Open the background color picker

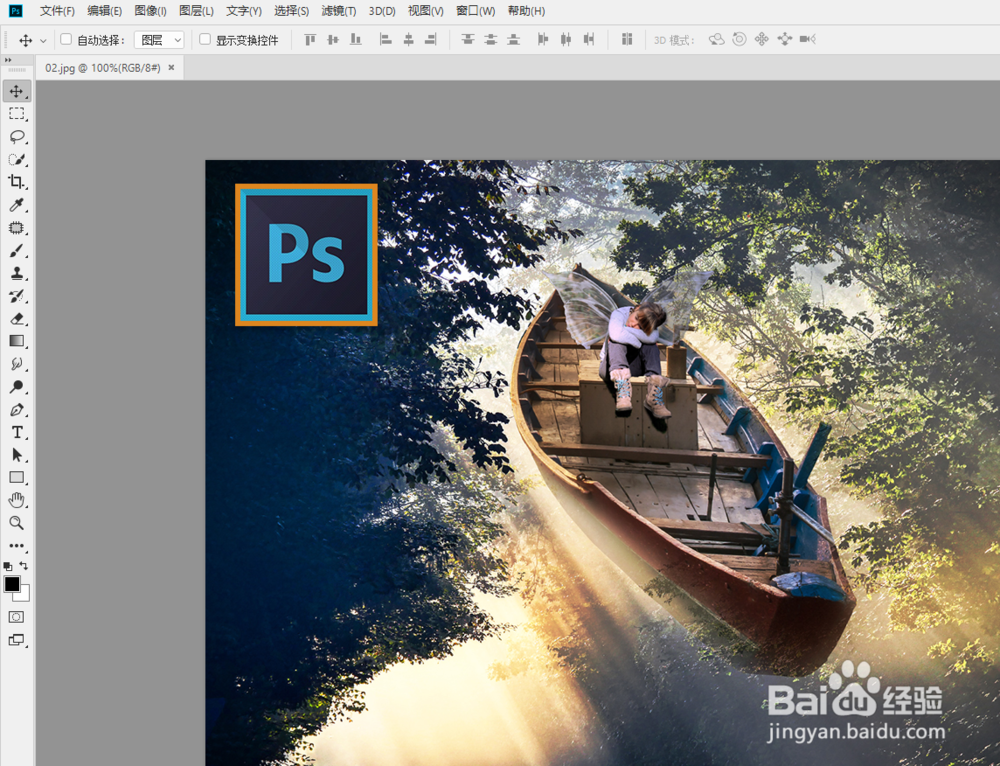click(x=25, y=596)
